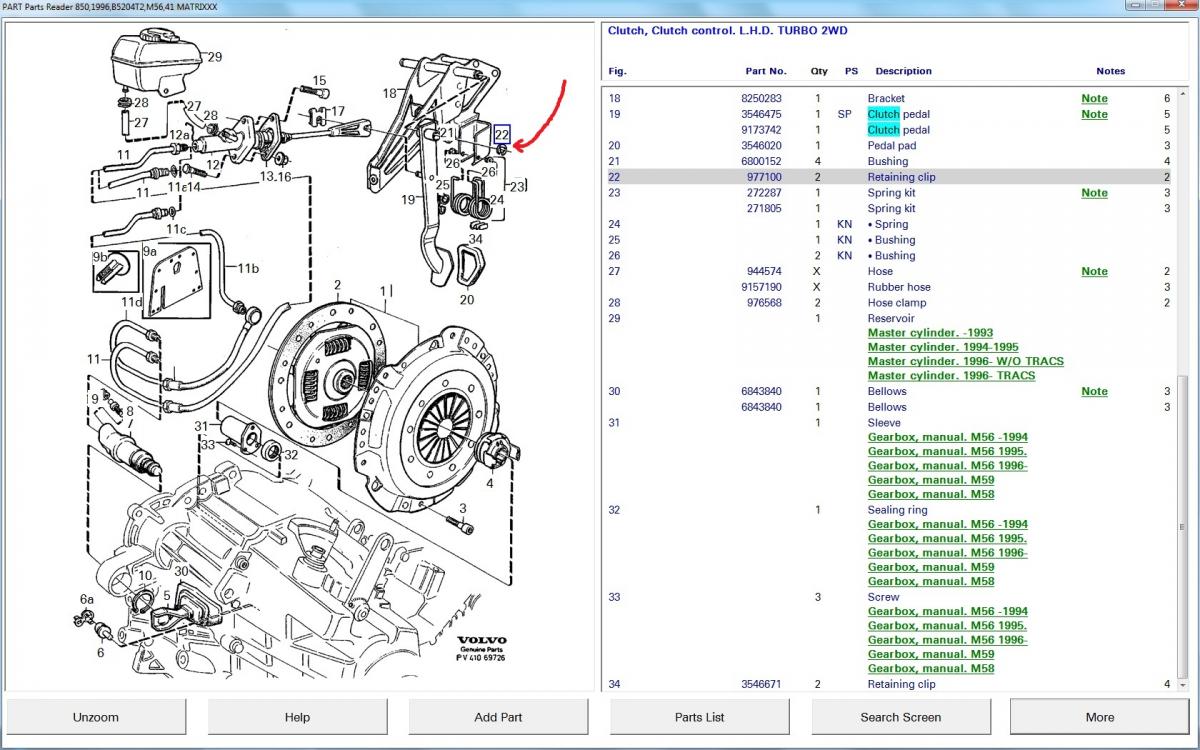Screen dimensions: 1200x750
Task: Select part number 8250283 Bracket
Action: click(761, 99)
